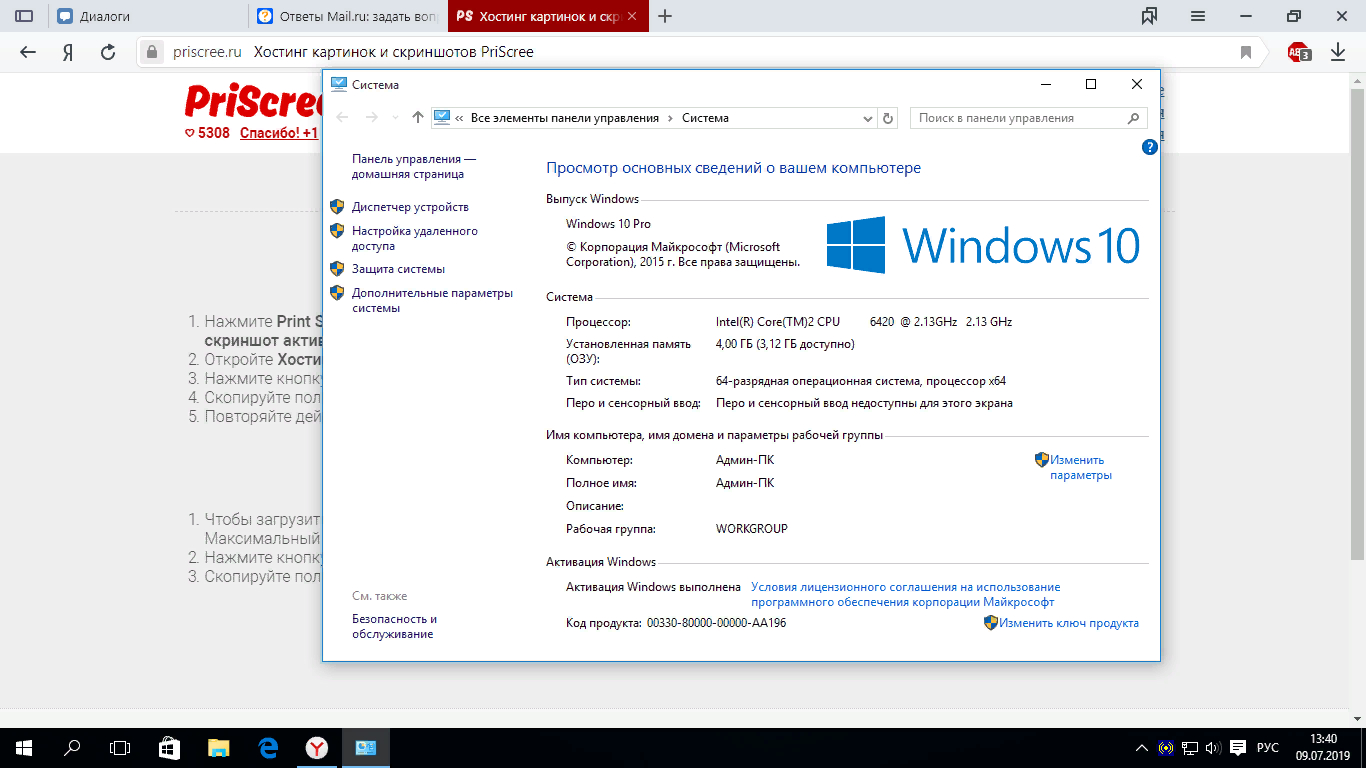Image resolution: width=1366 pixels, height=768 pixels.
Task: Open the Action Center notifications
Action: click(x=1237, y=747)
